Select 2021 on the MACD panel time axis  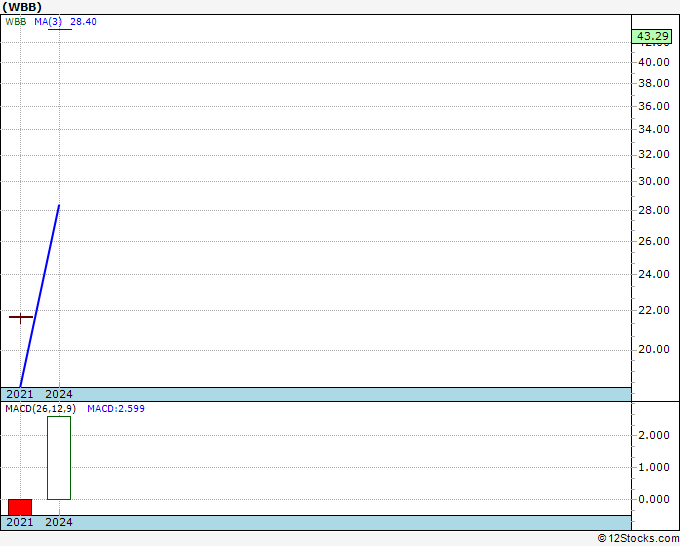pyautogui.click(x=20, y=522)
